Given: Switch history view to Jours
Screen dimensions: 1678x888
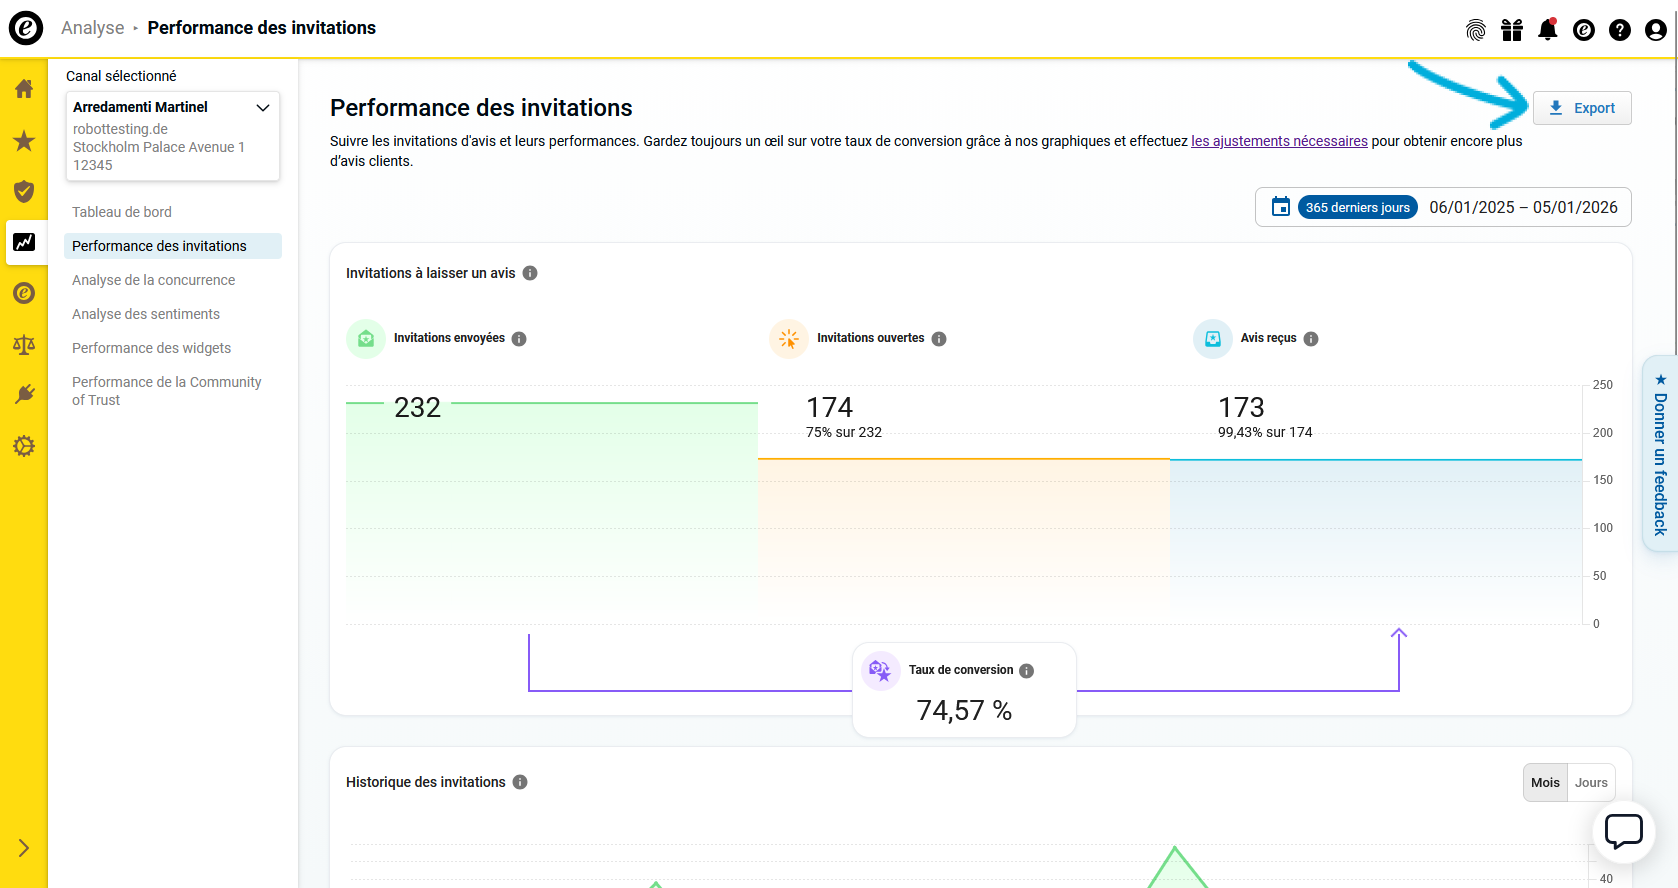Looking at the screenshot, I should point(1591,783).
